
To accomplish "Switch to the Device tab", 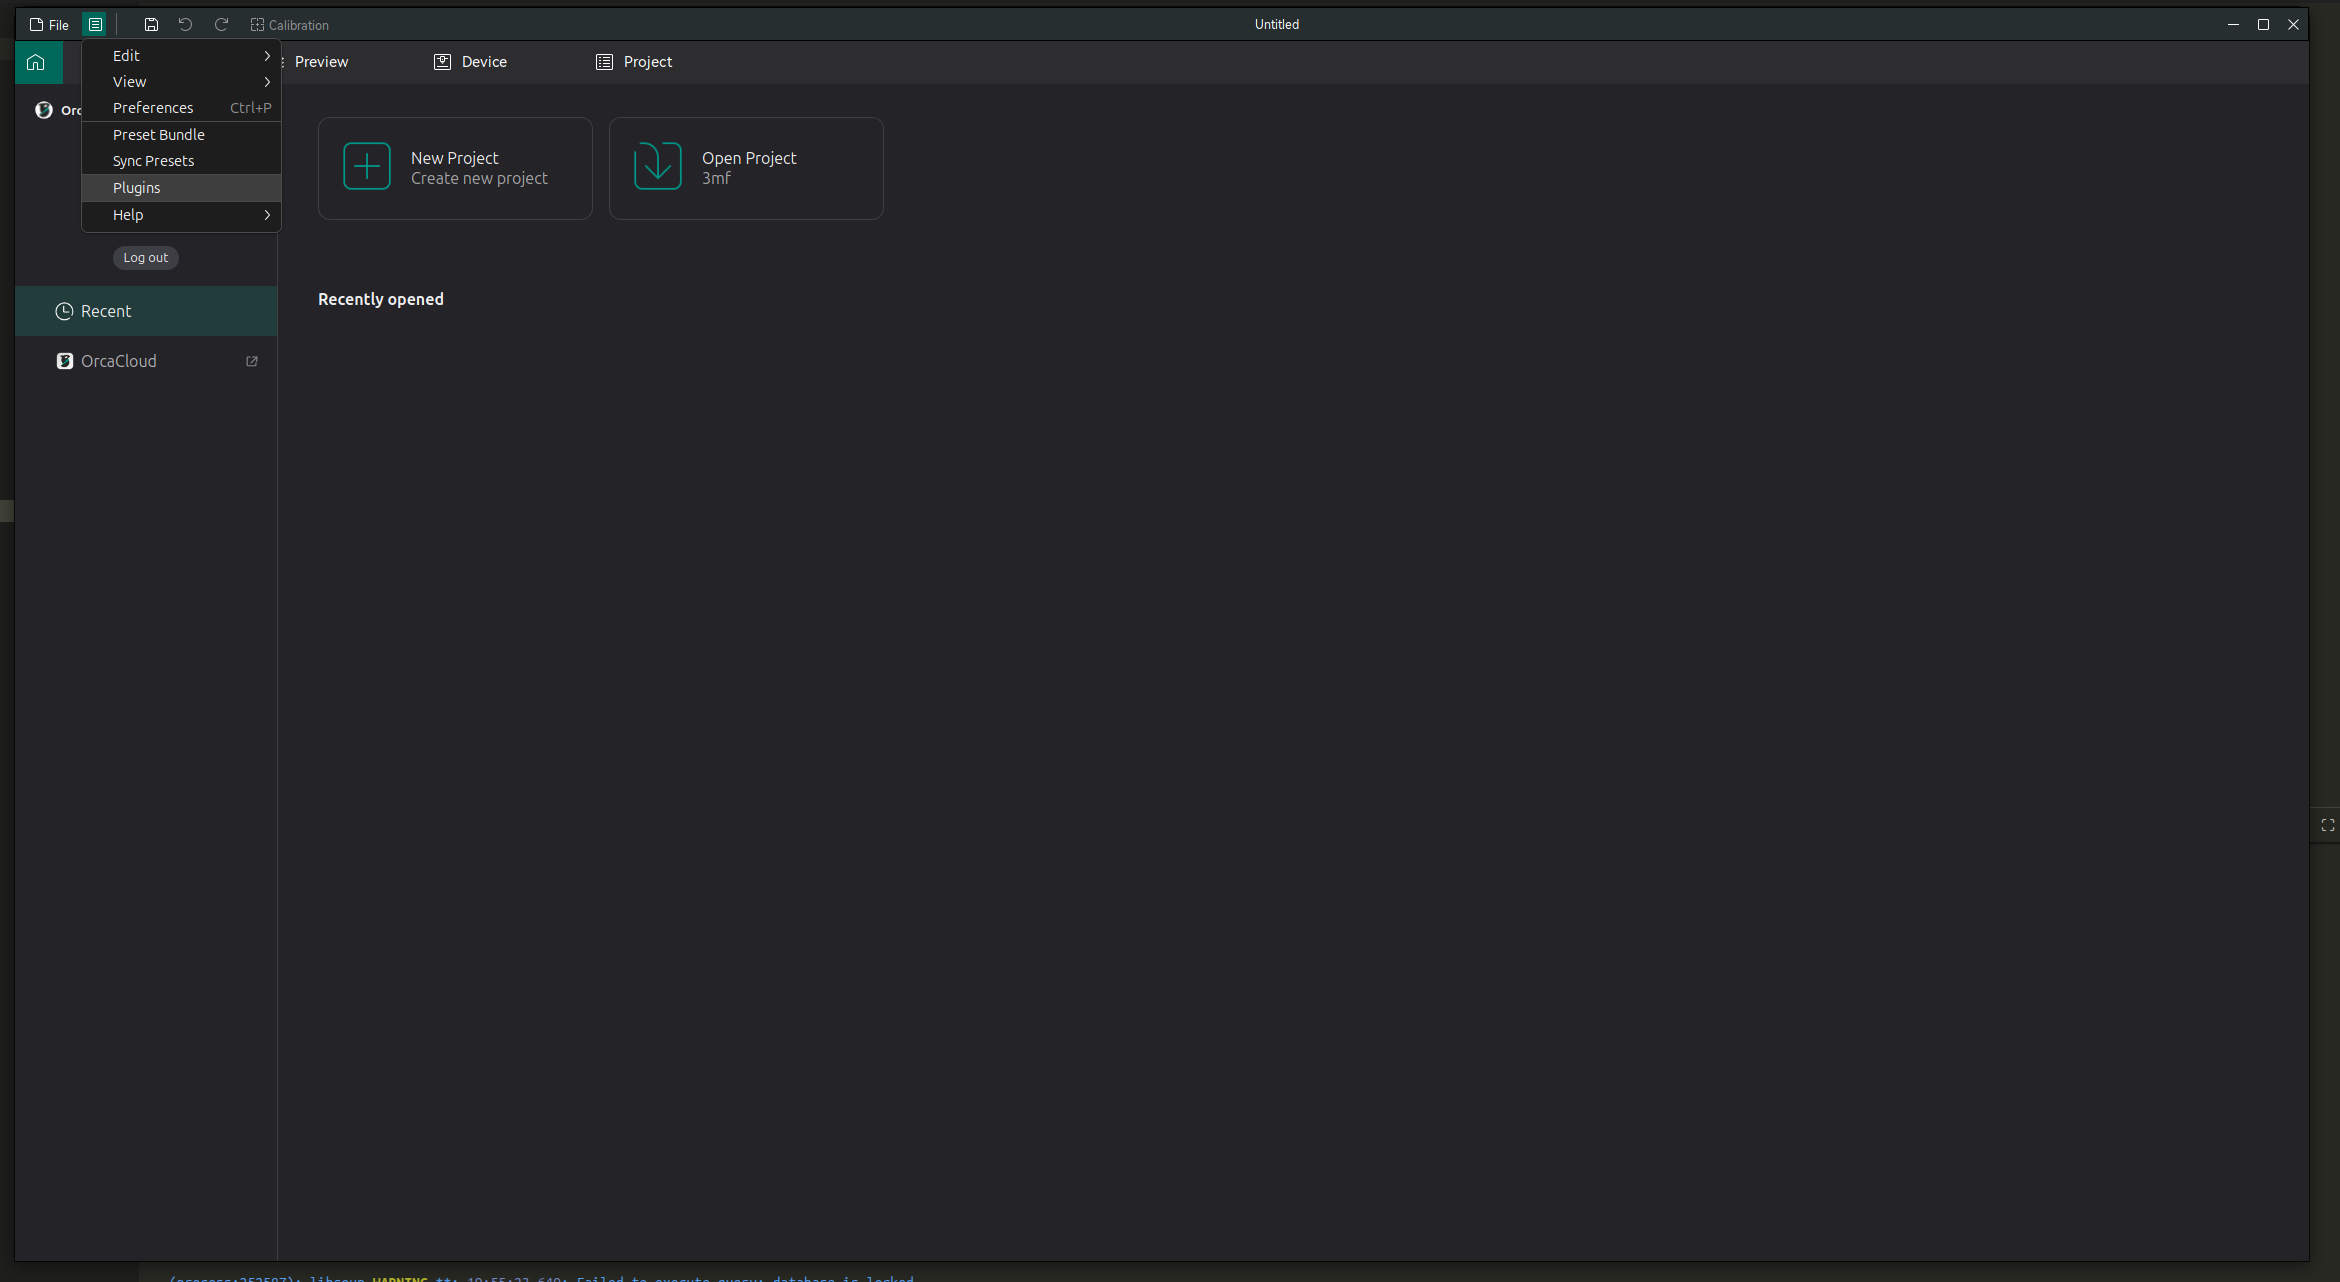I will point(471,61).
